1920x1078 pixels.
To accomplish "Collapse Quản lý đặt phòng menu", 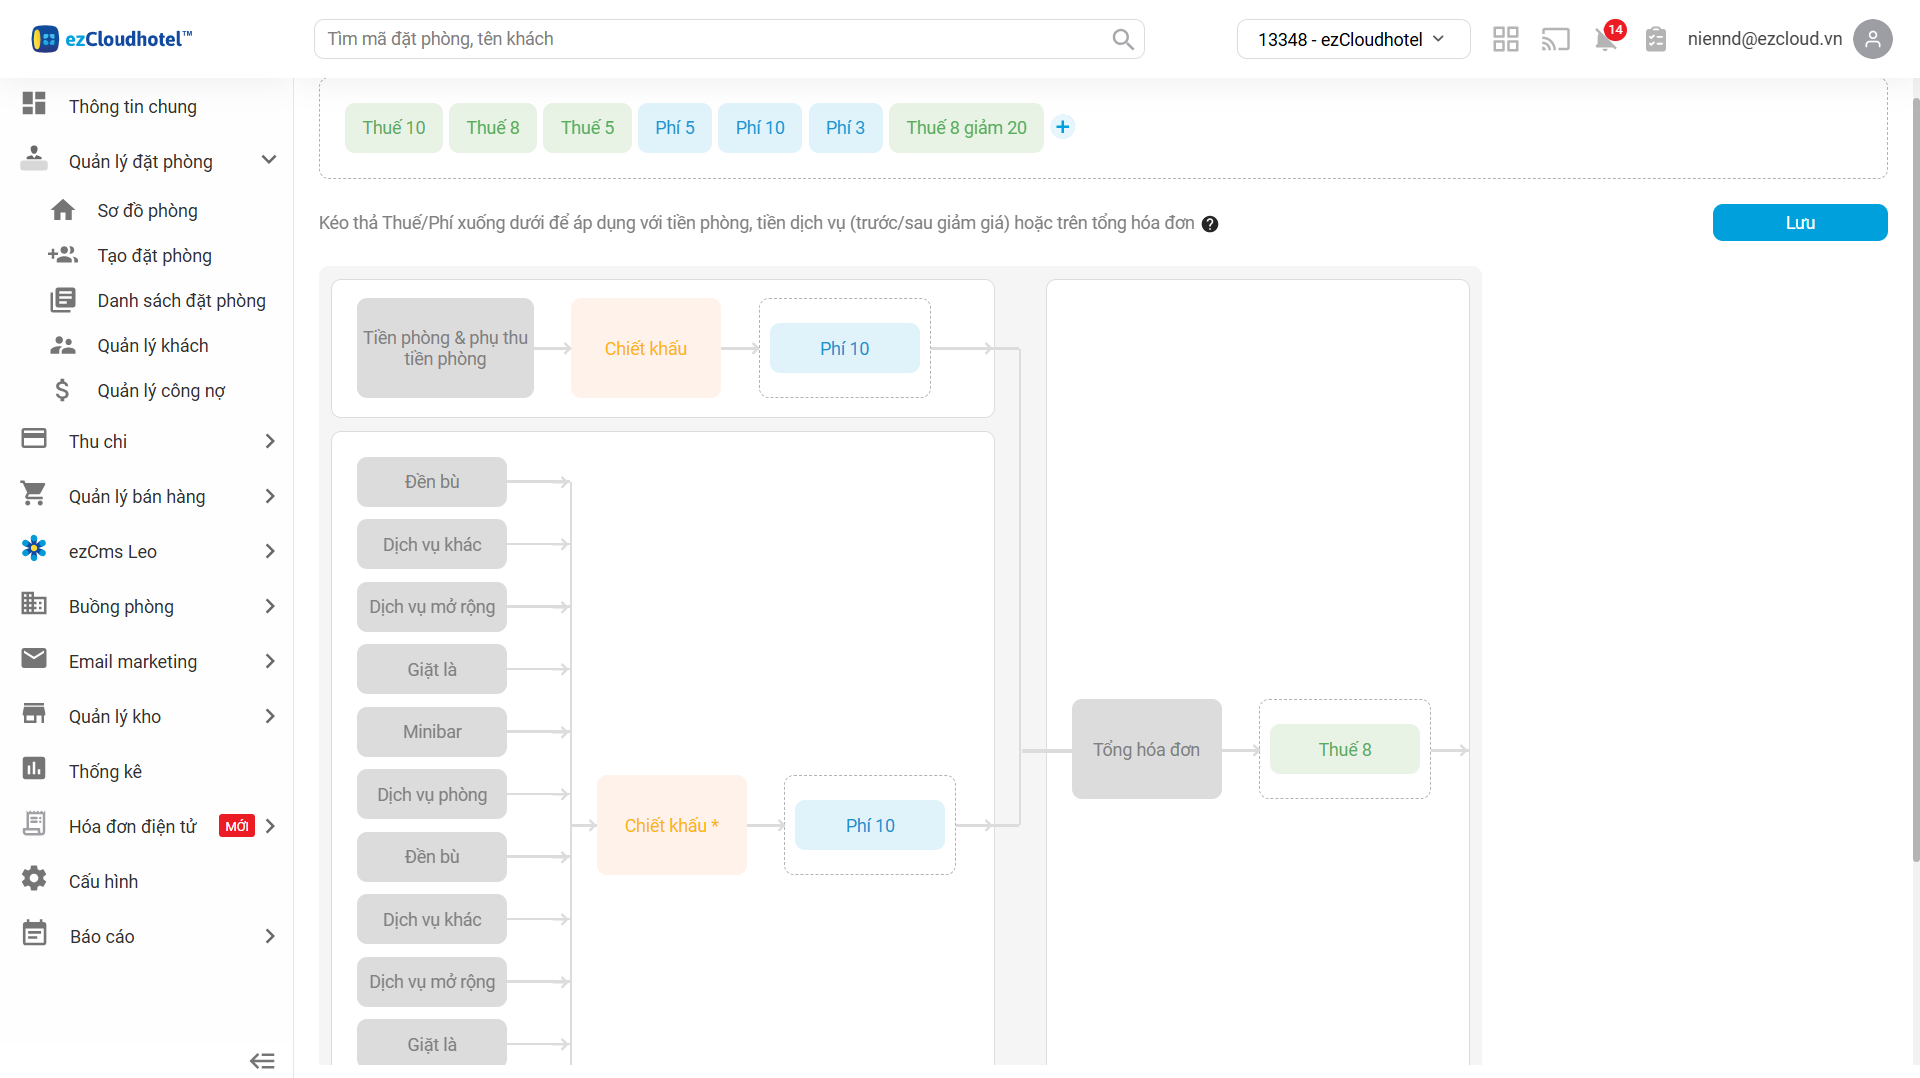I will tap(268, 161).
